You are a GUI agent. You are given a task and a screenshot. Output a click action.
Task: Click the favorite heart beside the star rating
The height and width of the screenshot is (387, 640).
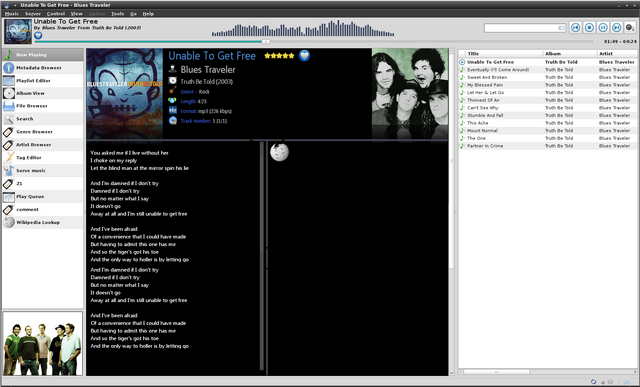tap(304, 56)
